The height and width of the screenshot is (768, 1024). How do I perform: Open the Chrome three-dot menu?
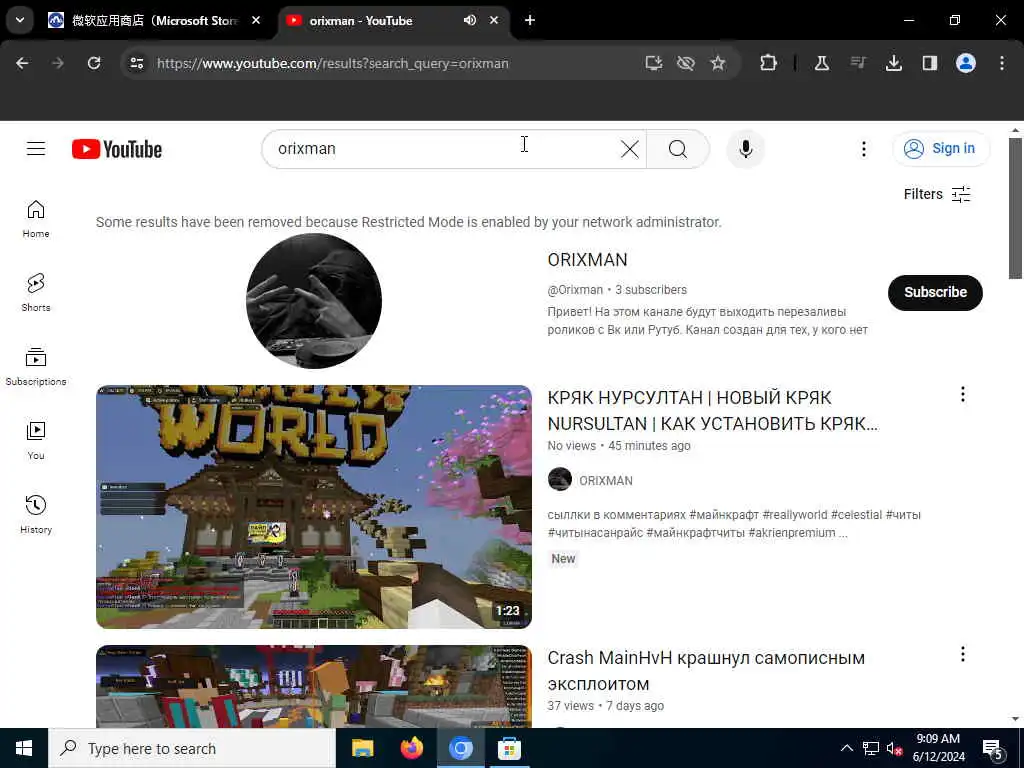tap(1002, 63)
